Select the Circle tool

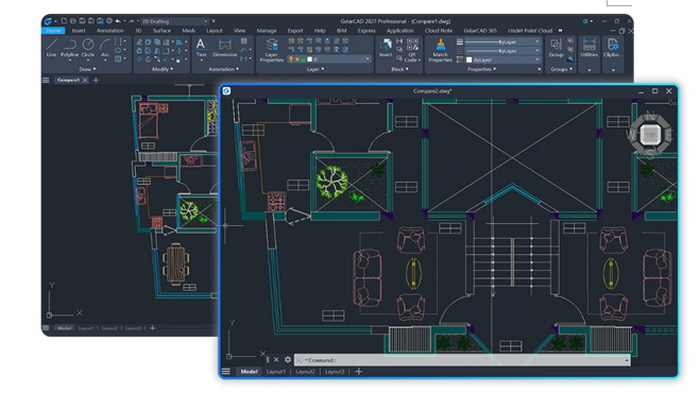[x=88, y=48]
